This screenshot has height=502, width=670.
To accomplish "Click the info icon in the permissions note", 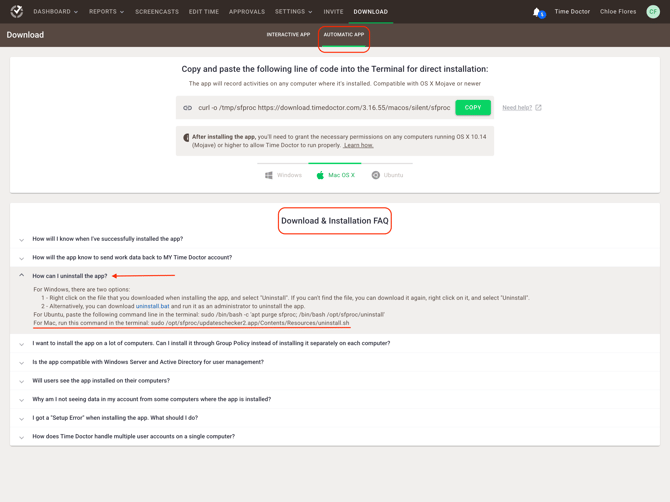I will 186,138.
